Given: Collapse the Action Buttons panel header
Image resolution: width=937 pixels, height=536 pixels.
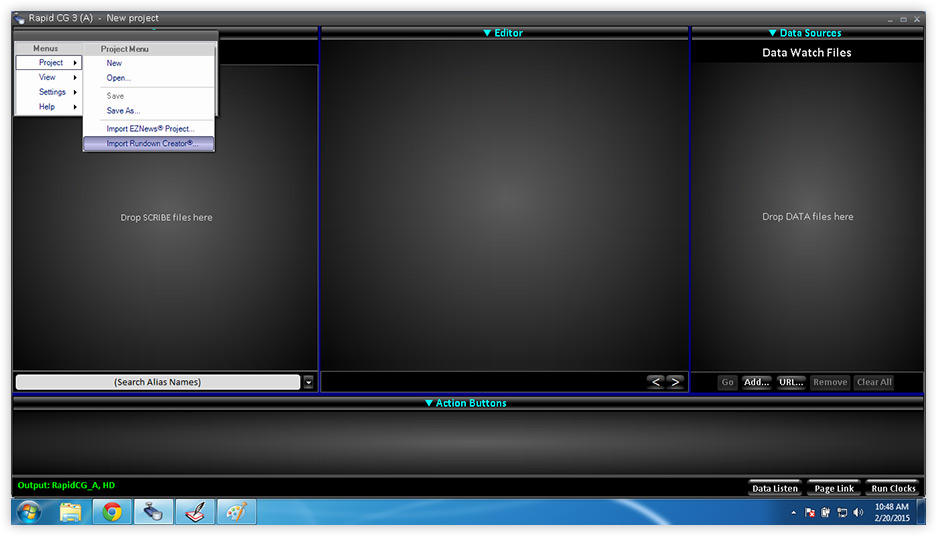Looking at the screenshot, I should (466, 403).
